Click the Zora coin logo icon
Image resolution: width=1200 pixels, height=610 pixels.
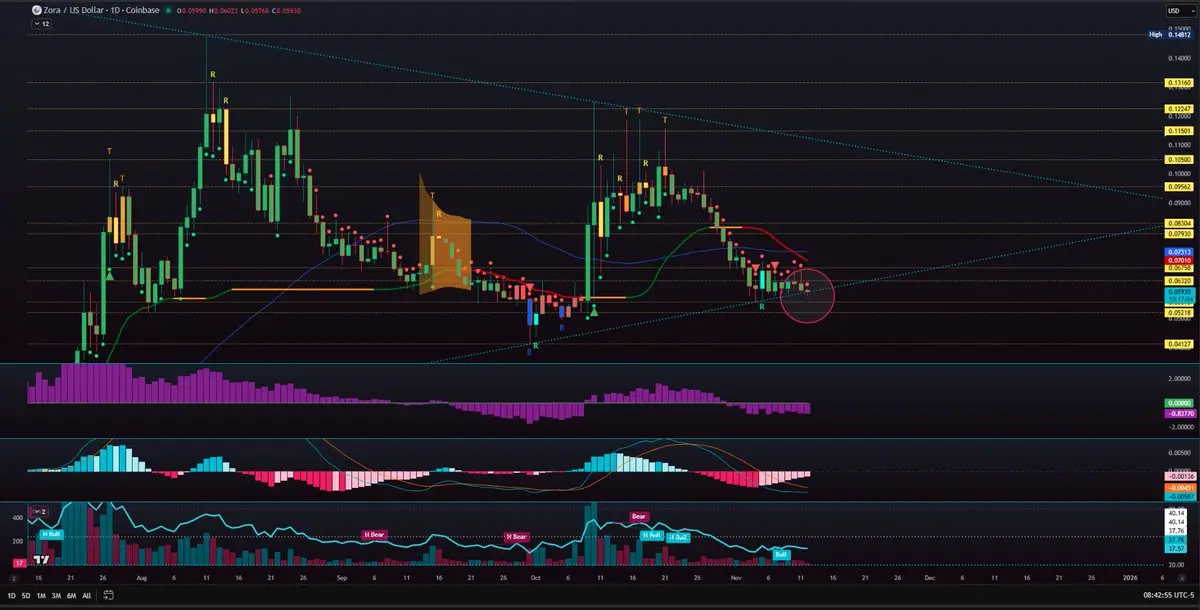(x=36, y=9)
